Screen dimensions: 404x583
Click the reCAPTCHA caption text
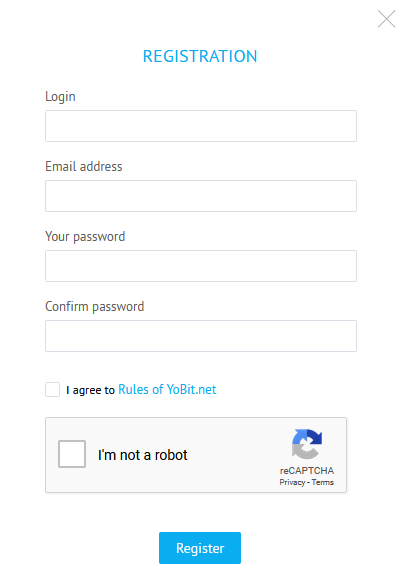point(307,471)
